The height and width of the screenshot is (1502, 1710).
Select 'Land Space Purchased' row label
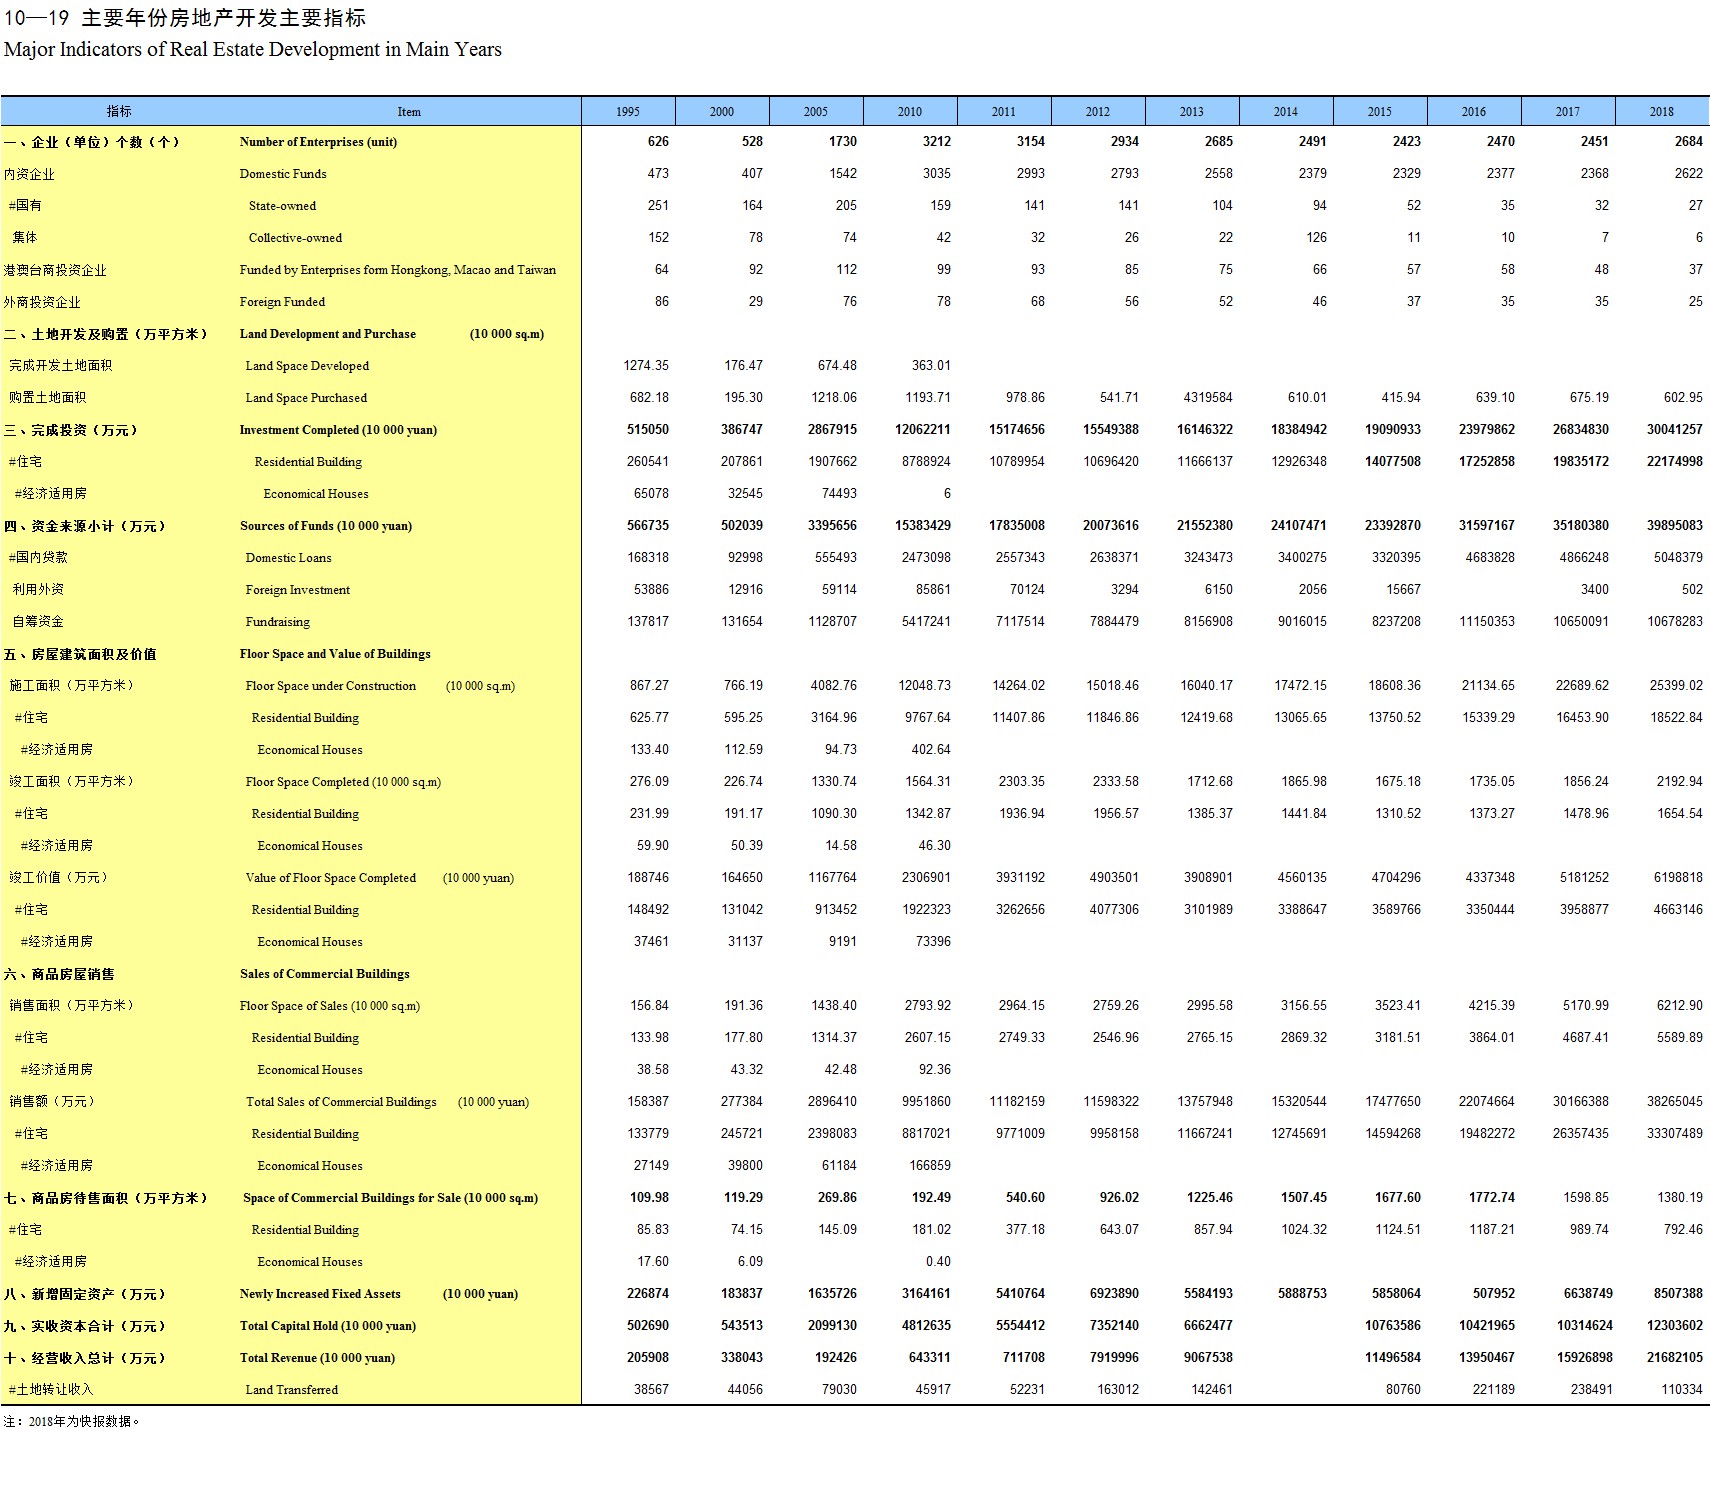(x=306, y=398)
